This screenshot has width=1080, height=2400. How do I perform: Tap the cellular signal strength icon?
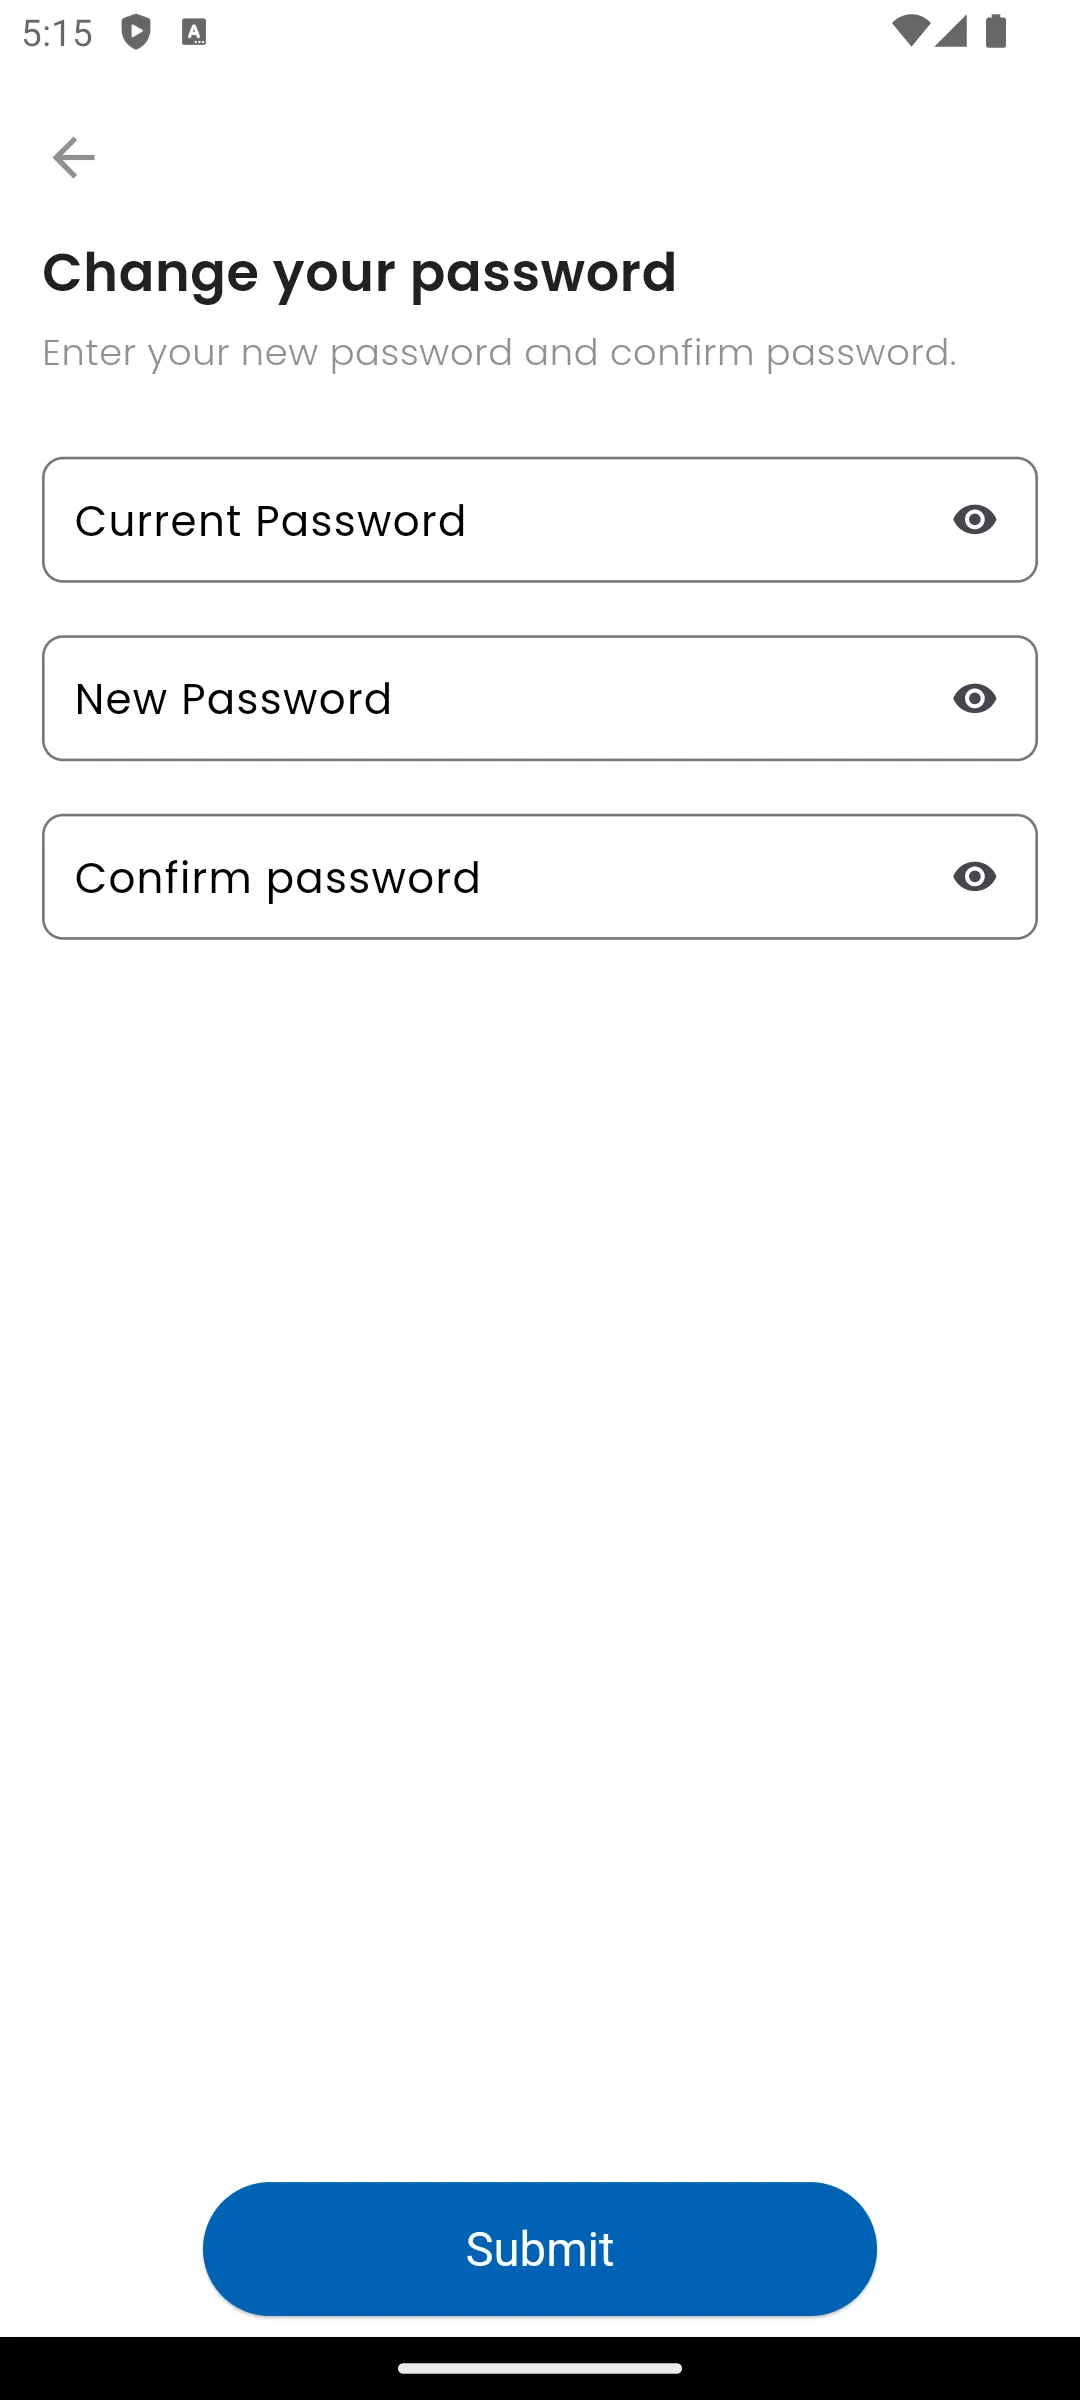point(951,32)
